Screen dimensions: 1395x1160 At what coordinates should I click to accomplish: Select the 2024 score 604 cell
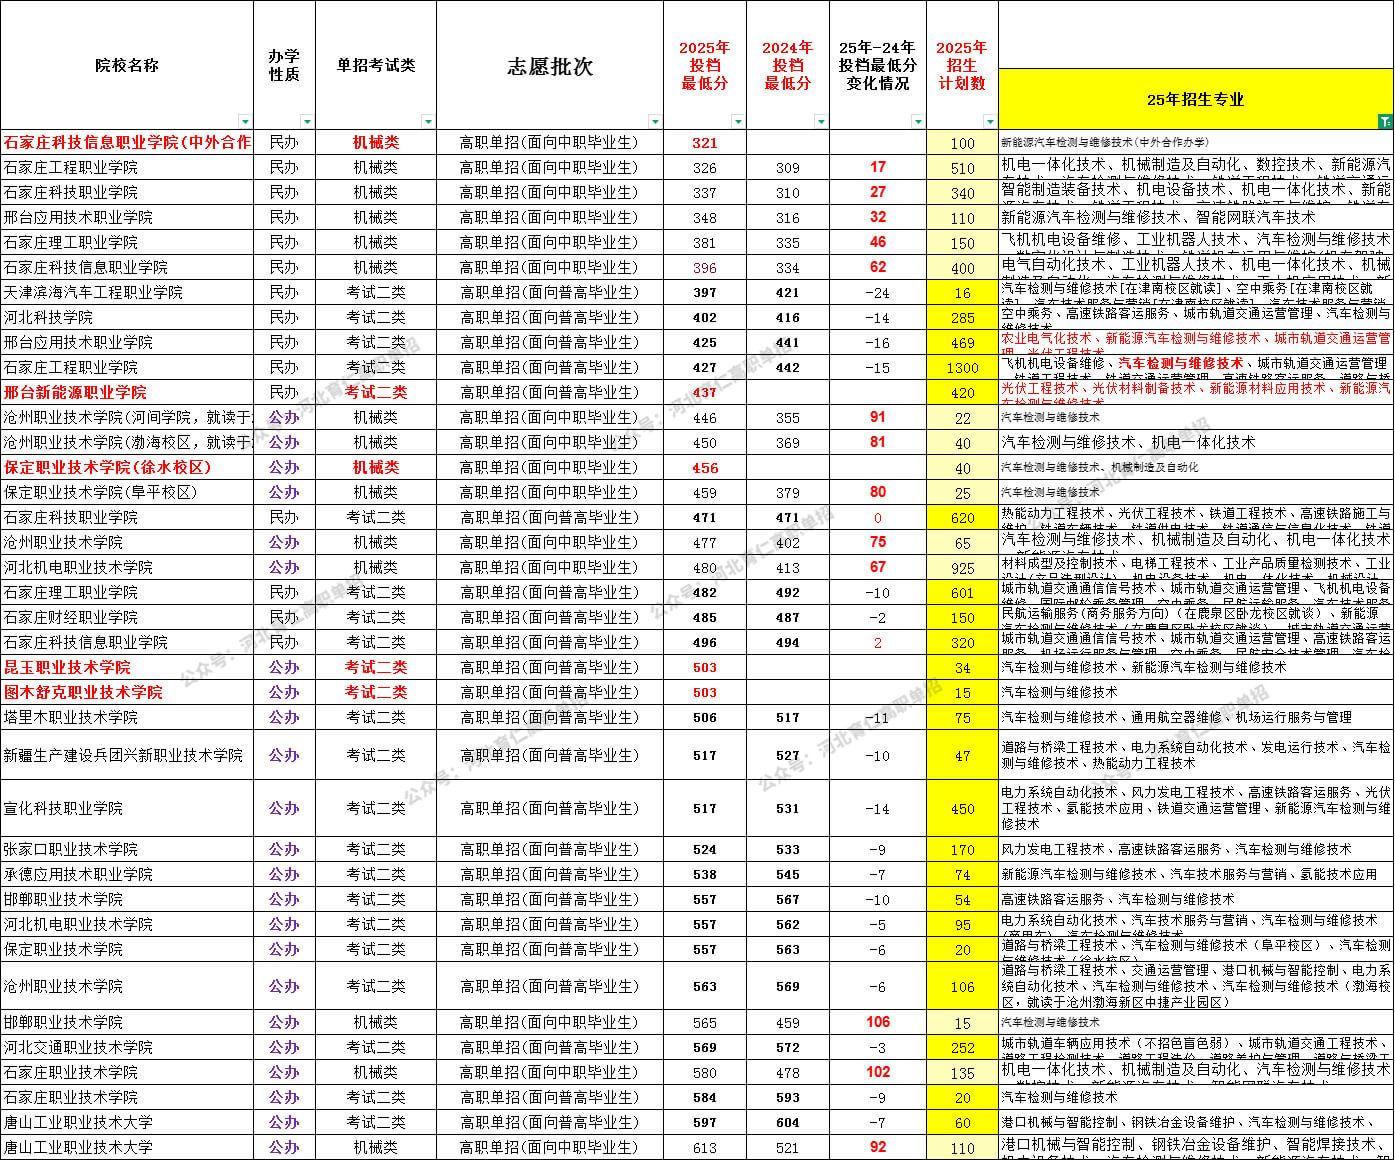[x=788, y=1122]
